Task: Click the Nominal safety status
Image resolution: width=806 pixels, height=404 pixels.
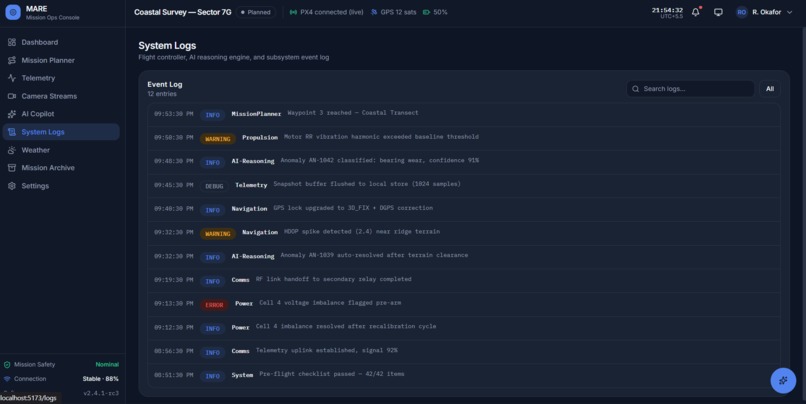Action: pyautogui.click(x=107, y=364)
